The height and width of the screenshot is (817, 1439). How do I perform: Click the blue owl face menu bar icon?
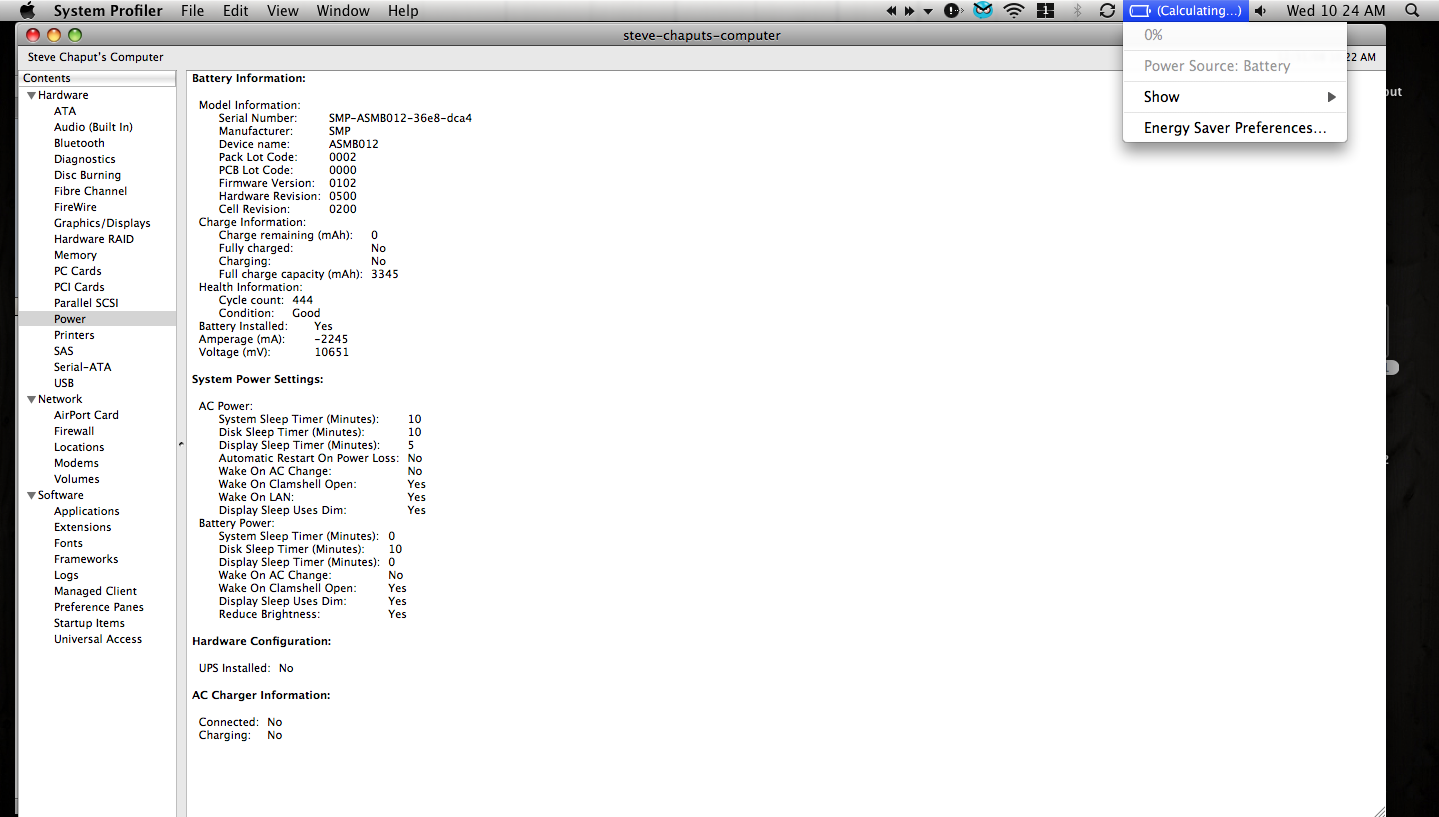983,11
